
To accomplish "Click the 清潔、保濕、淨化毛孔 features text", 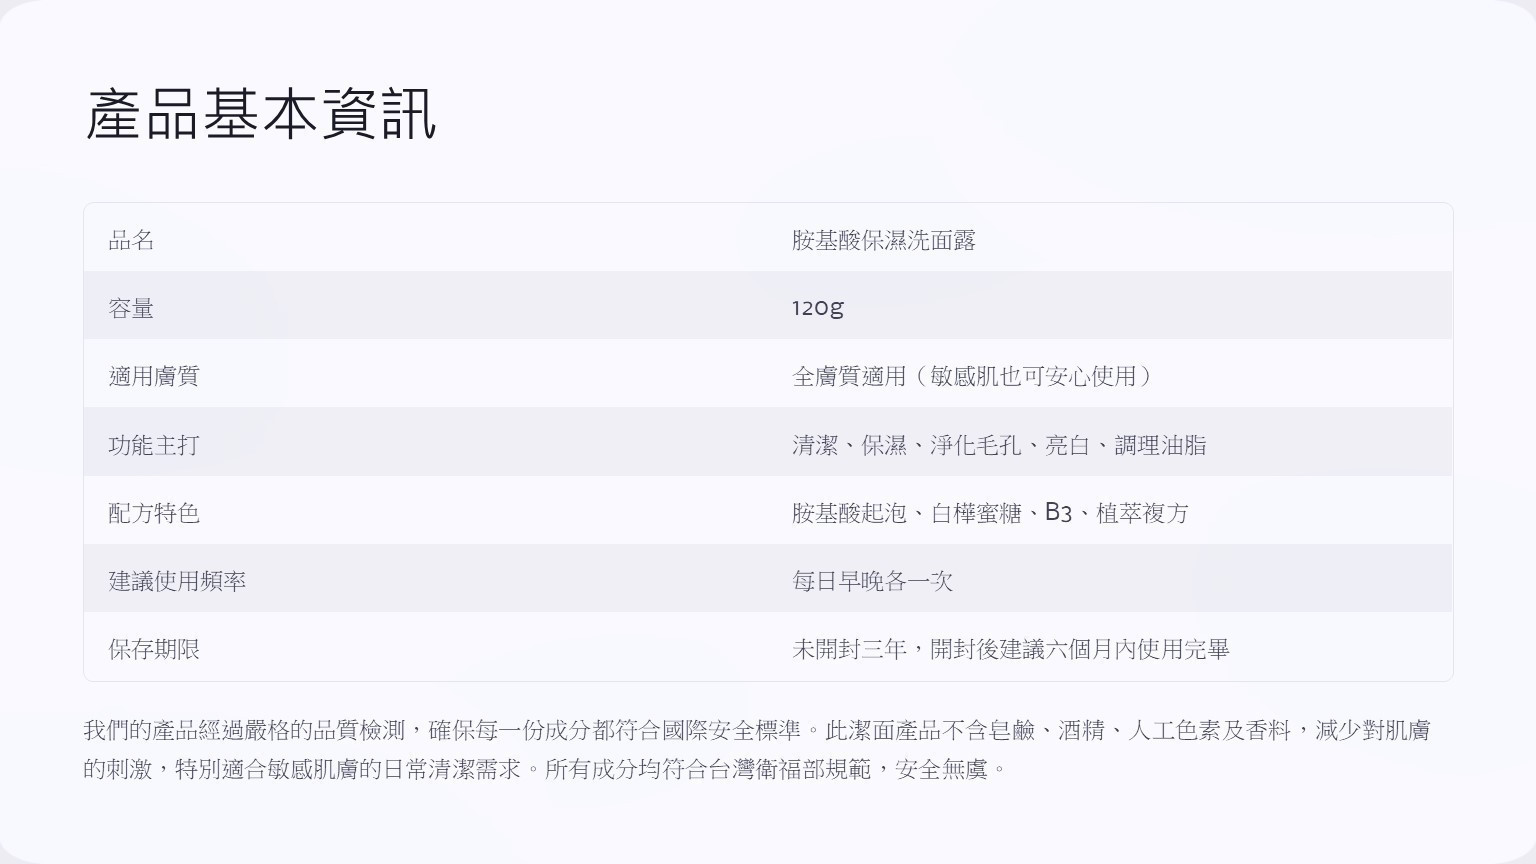I will pos(906,445).
